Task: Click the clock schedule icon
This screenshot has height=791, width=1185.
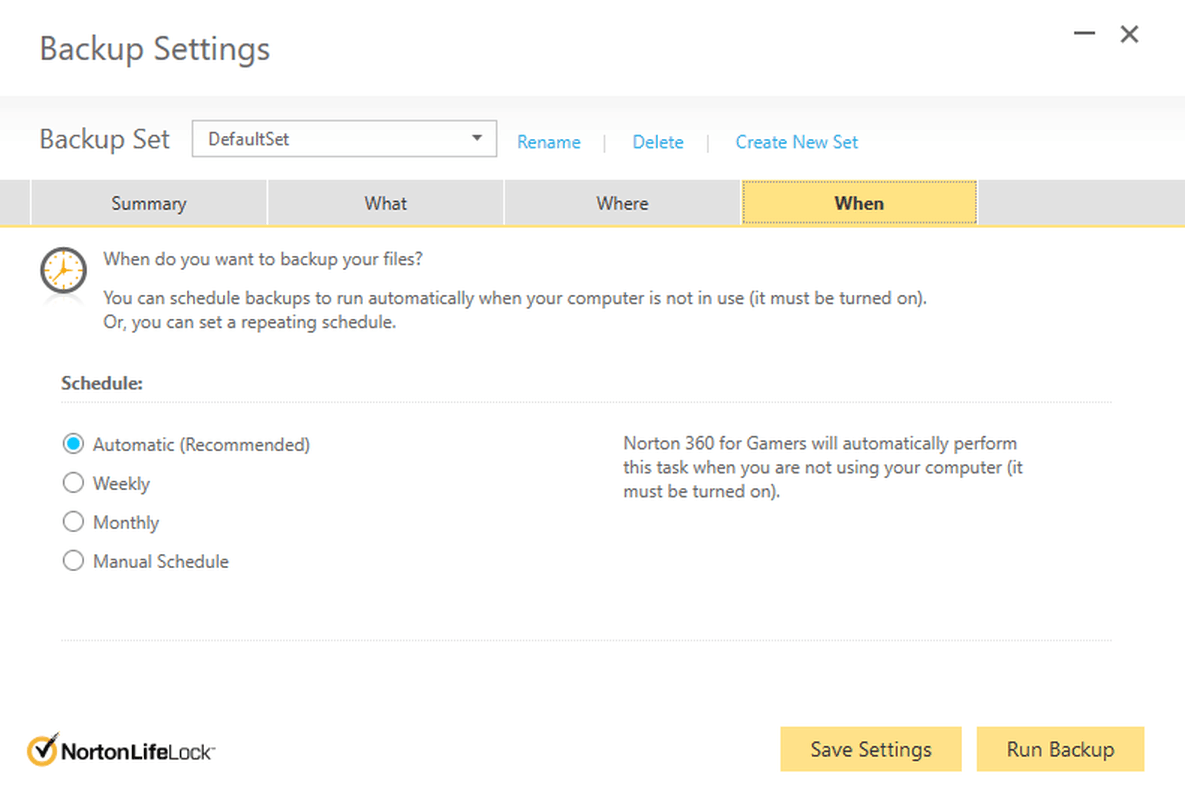Action: tap(63, 271)
